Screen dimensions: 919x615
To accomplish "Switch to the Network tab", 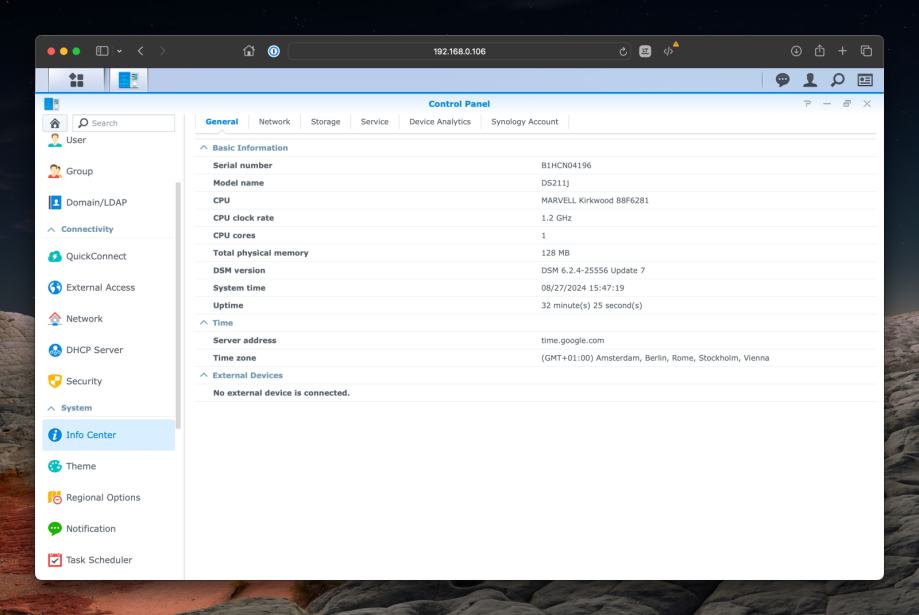I will 274,122.
